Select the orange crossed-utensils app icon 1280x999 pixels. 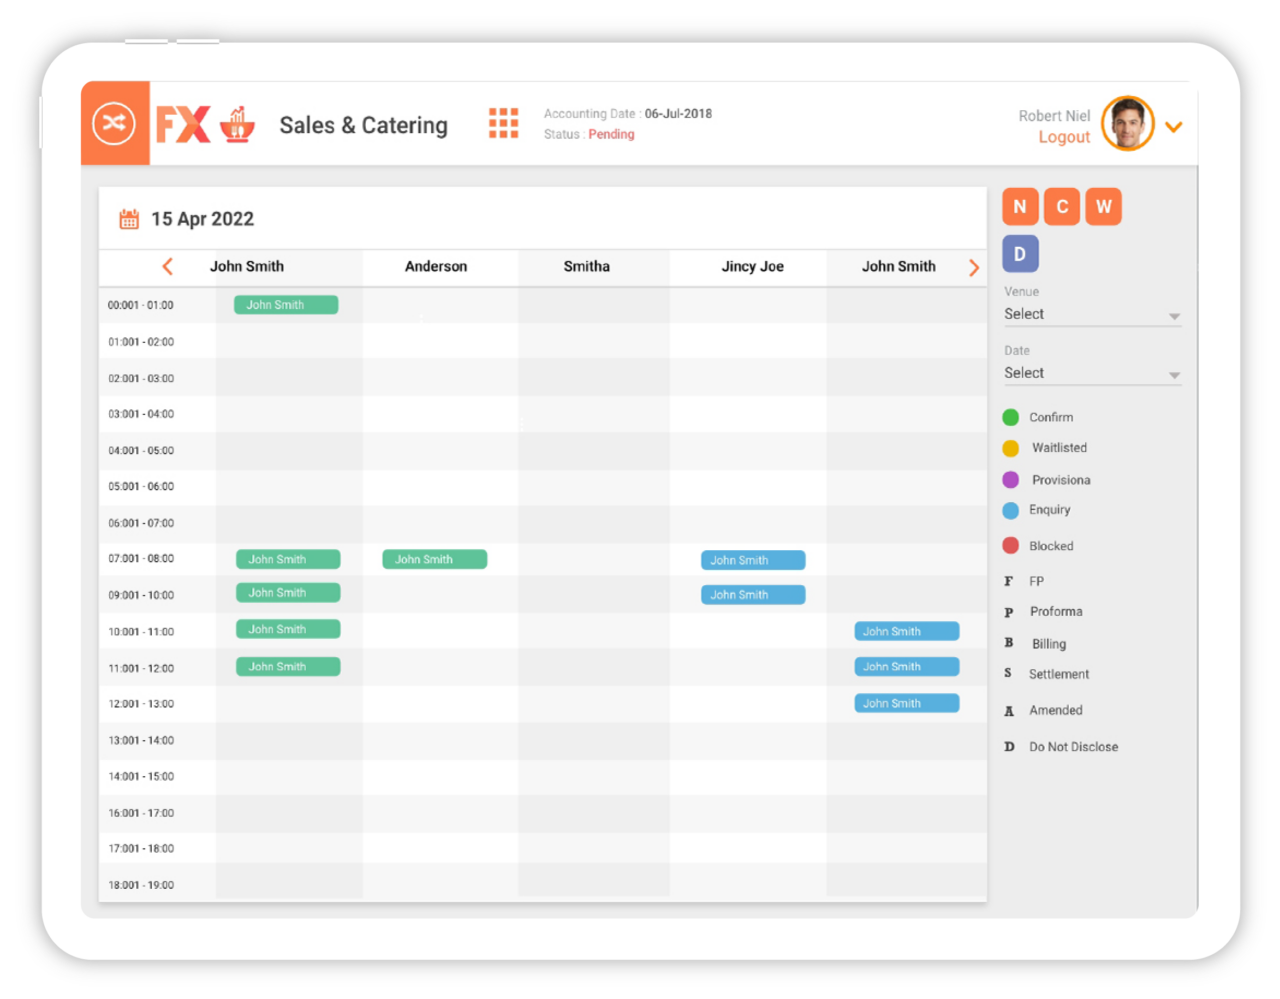(115, 122)
